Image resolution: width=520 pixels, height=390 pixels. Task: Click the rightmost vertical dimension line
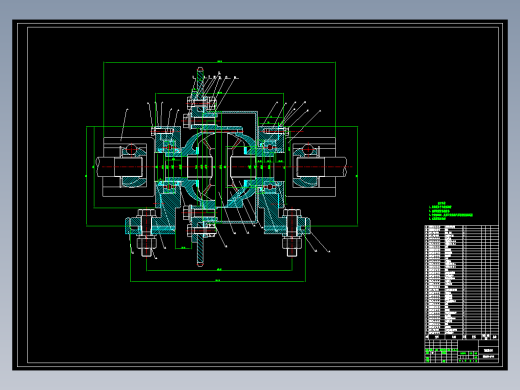(x=358, y=176)
